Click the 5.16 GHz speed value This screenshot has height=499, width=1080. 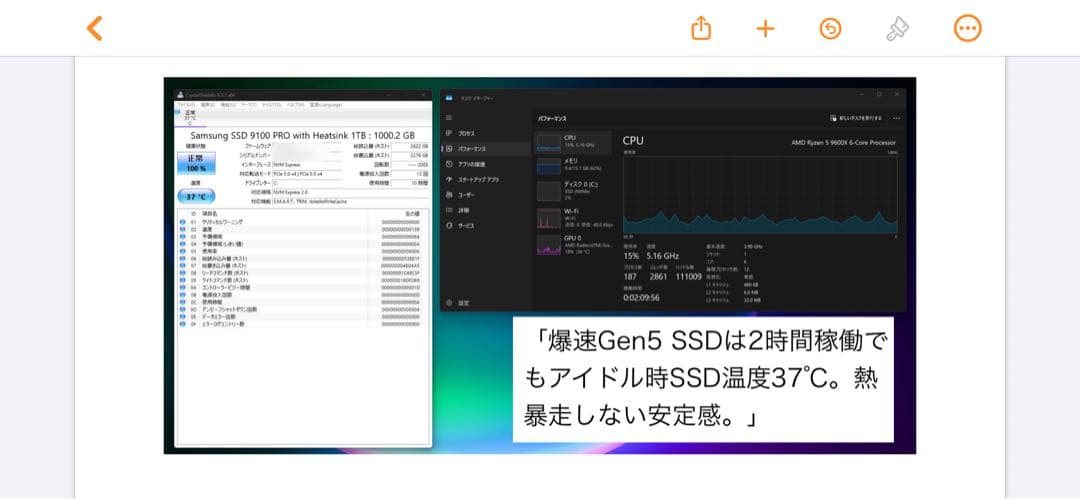coord(662,256)
